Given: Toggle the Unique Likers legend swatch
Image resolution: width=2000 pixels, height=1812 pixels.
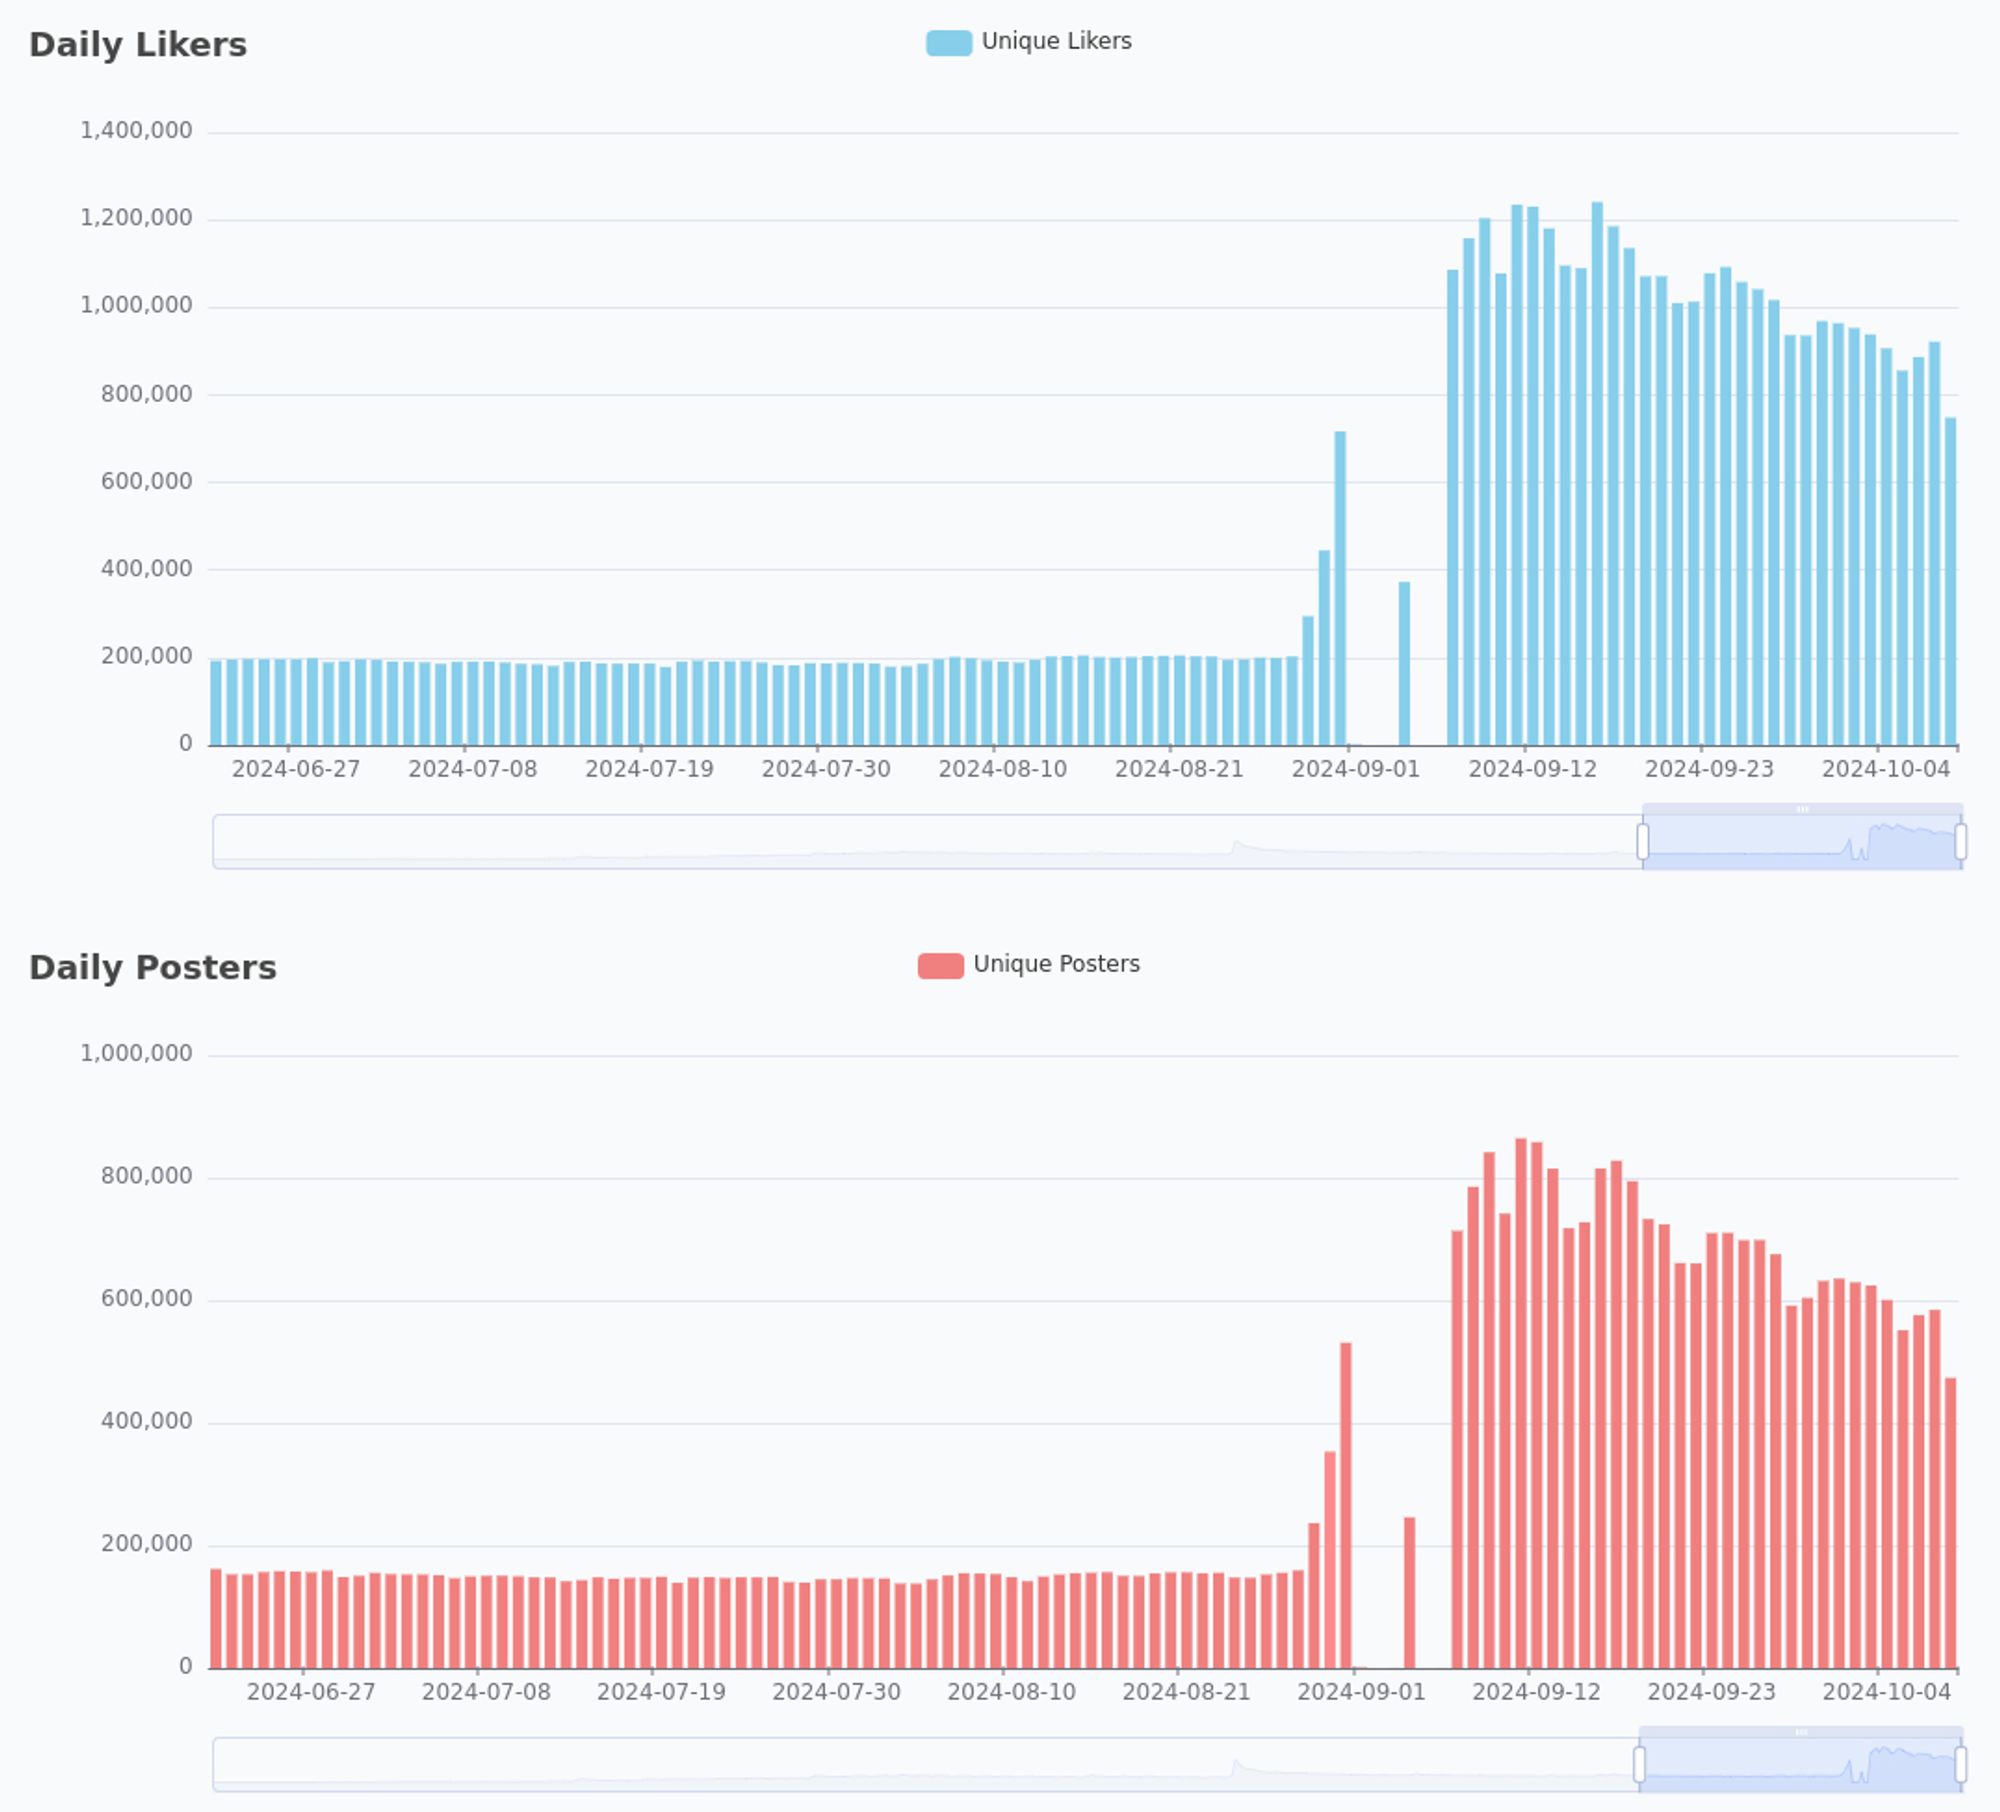Looking at the screenshot, I should 948,43.
